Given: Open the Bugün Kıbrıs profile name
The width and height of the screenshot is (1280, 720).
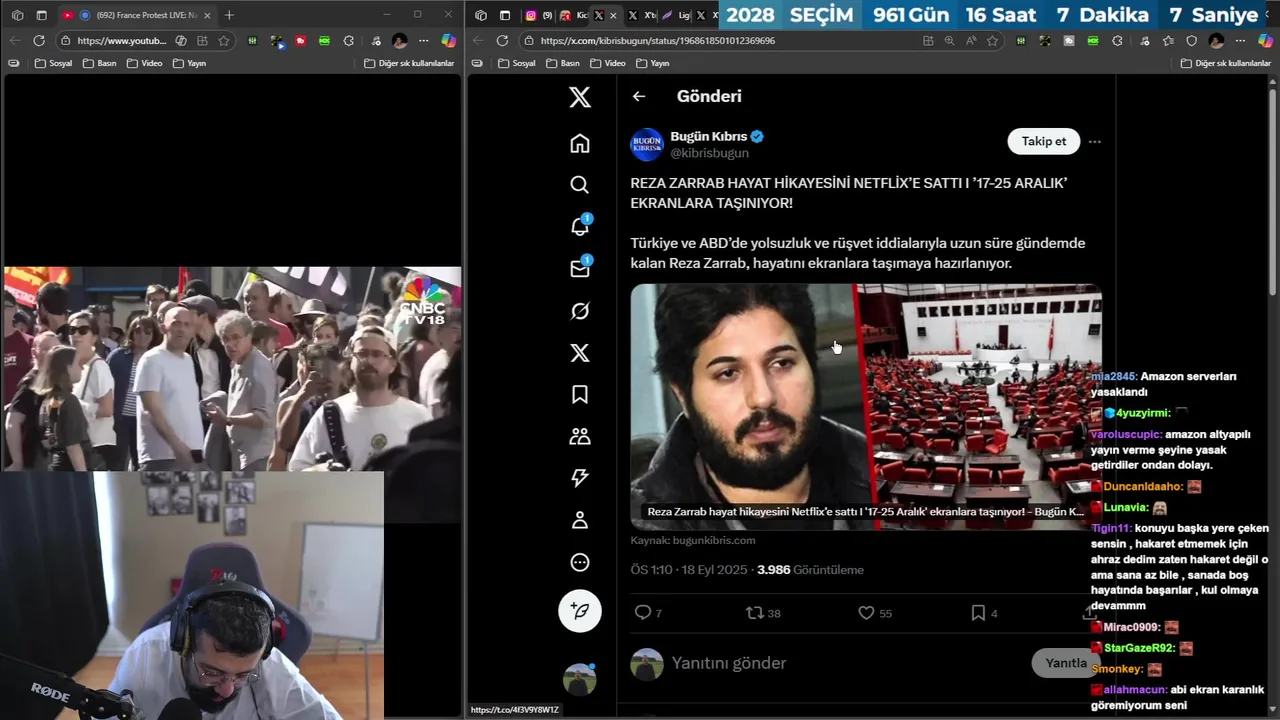Looking at the screenshot, I should click(709, 136).
